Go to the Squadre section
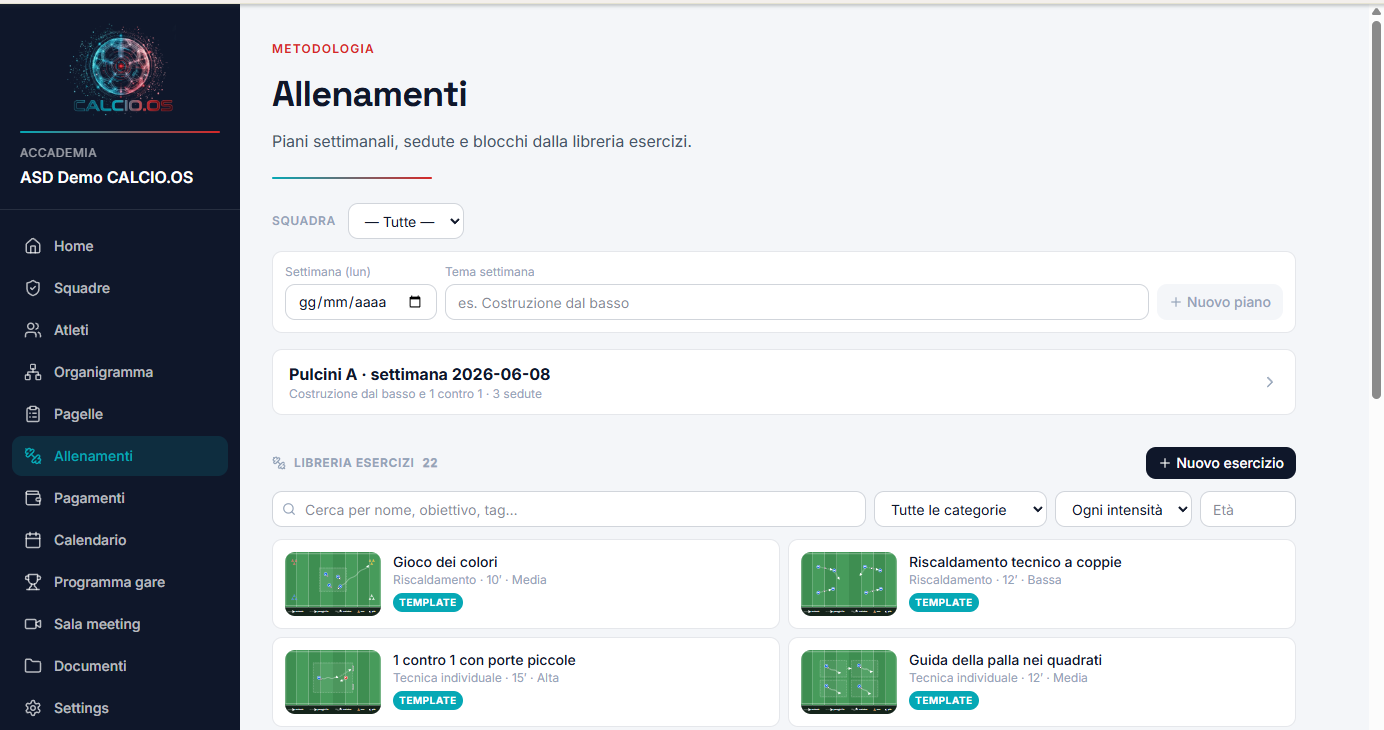This screenshot has height=730, width=1384. (x=120, y=288)
